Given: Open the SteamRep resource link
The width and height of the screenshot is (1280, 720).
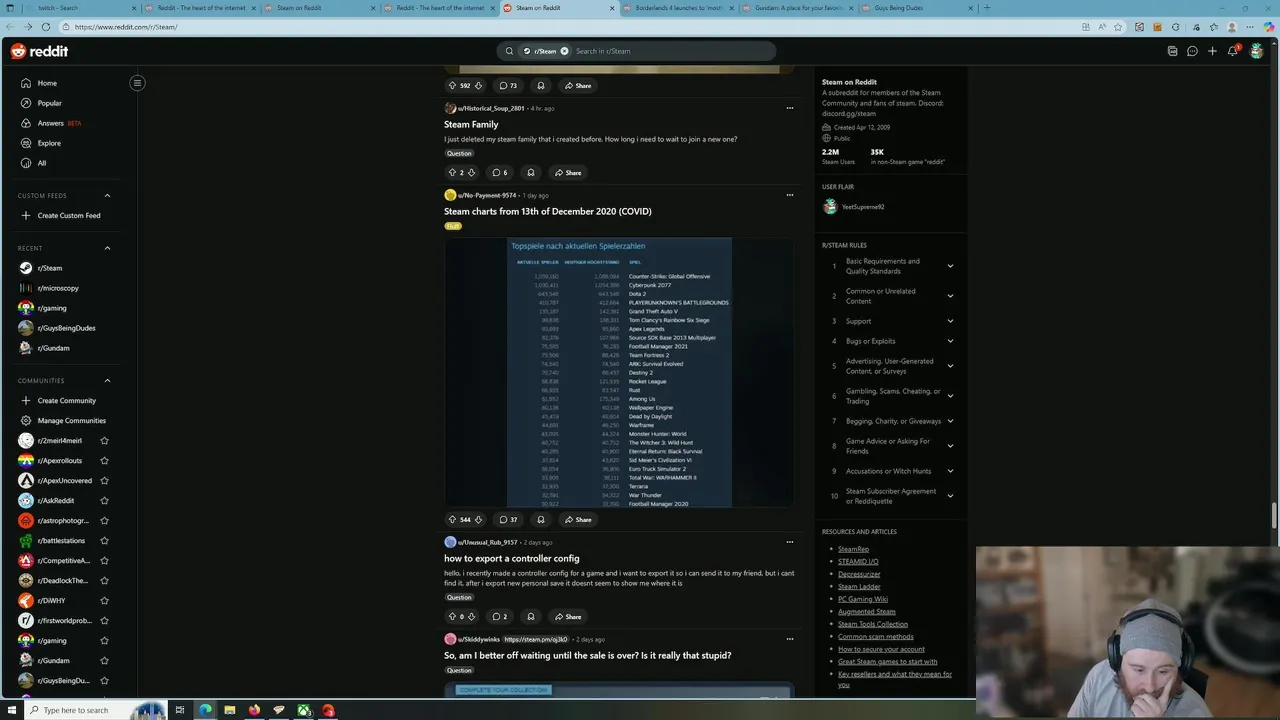Looking at the screenshot, I should pyautogui.click(x=853, y=549).
